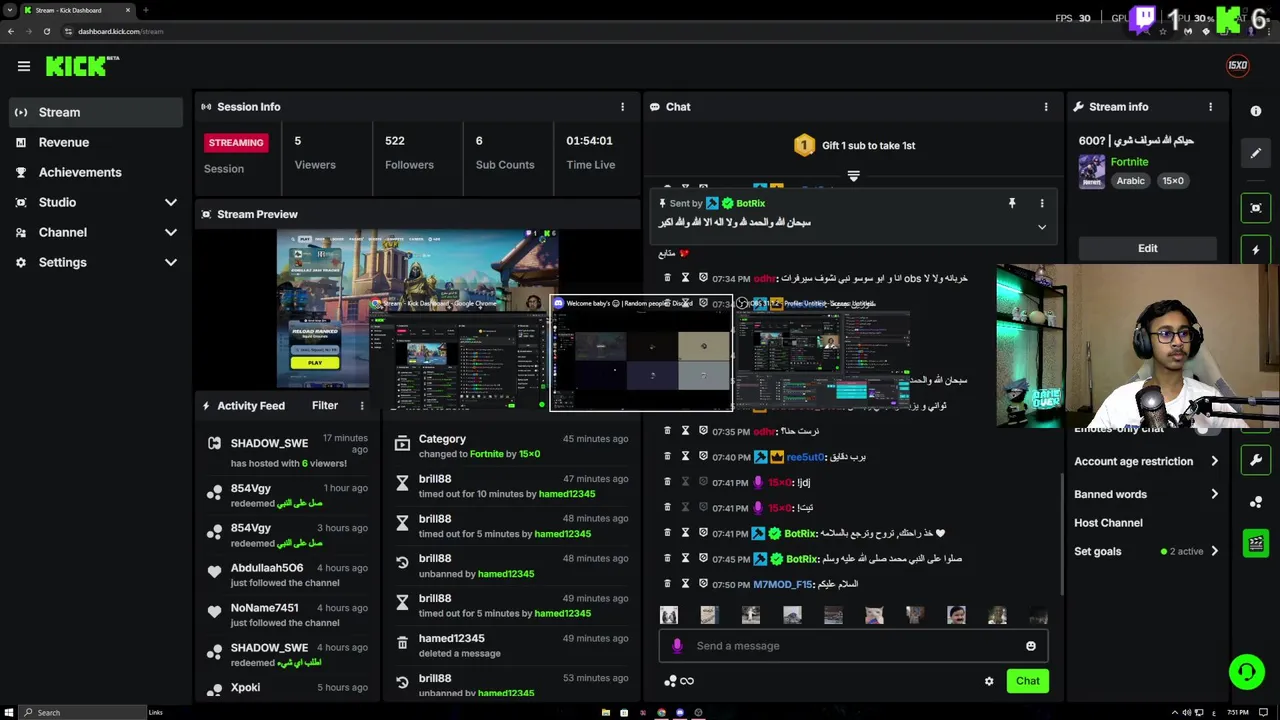This screenshot has height=720, width=1280.
Task: Open Fortnite category link in Stream info
Action: [1129, 162]
